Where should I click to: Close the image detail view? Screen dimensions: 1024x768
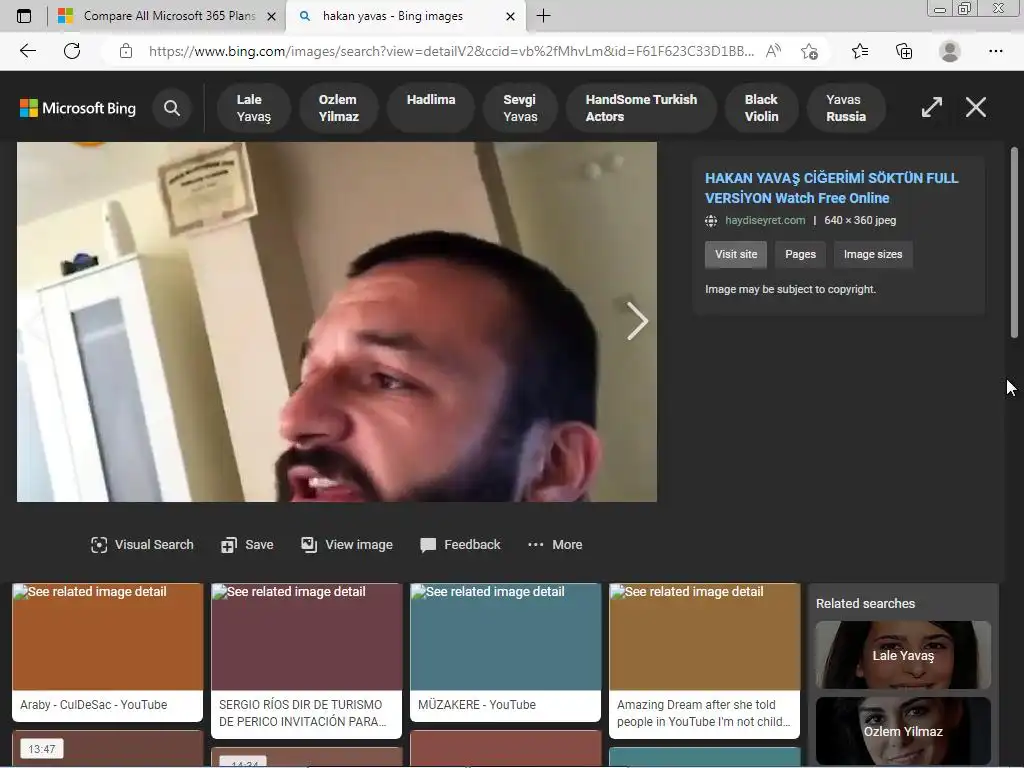976,107
